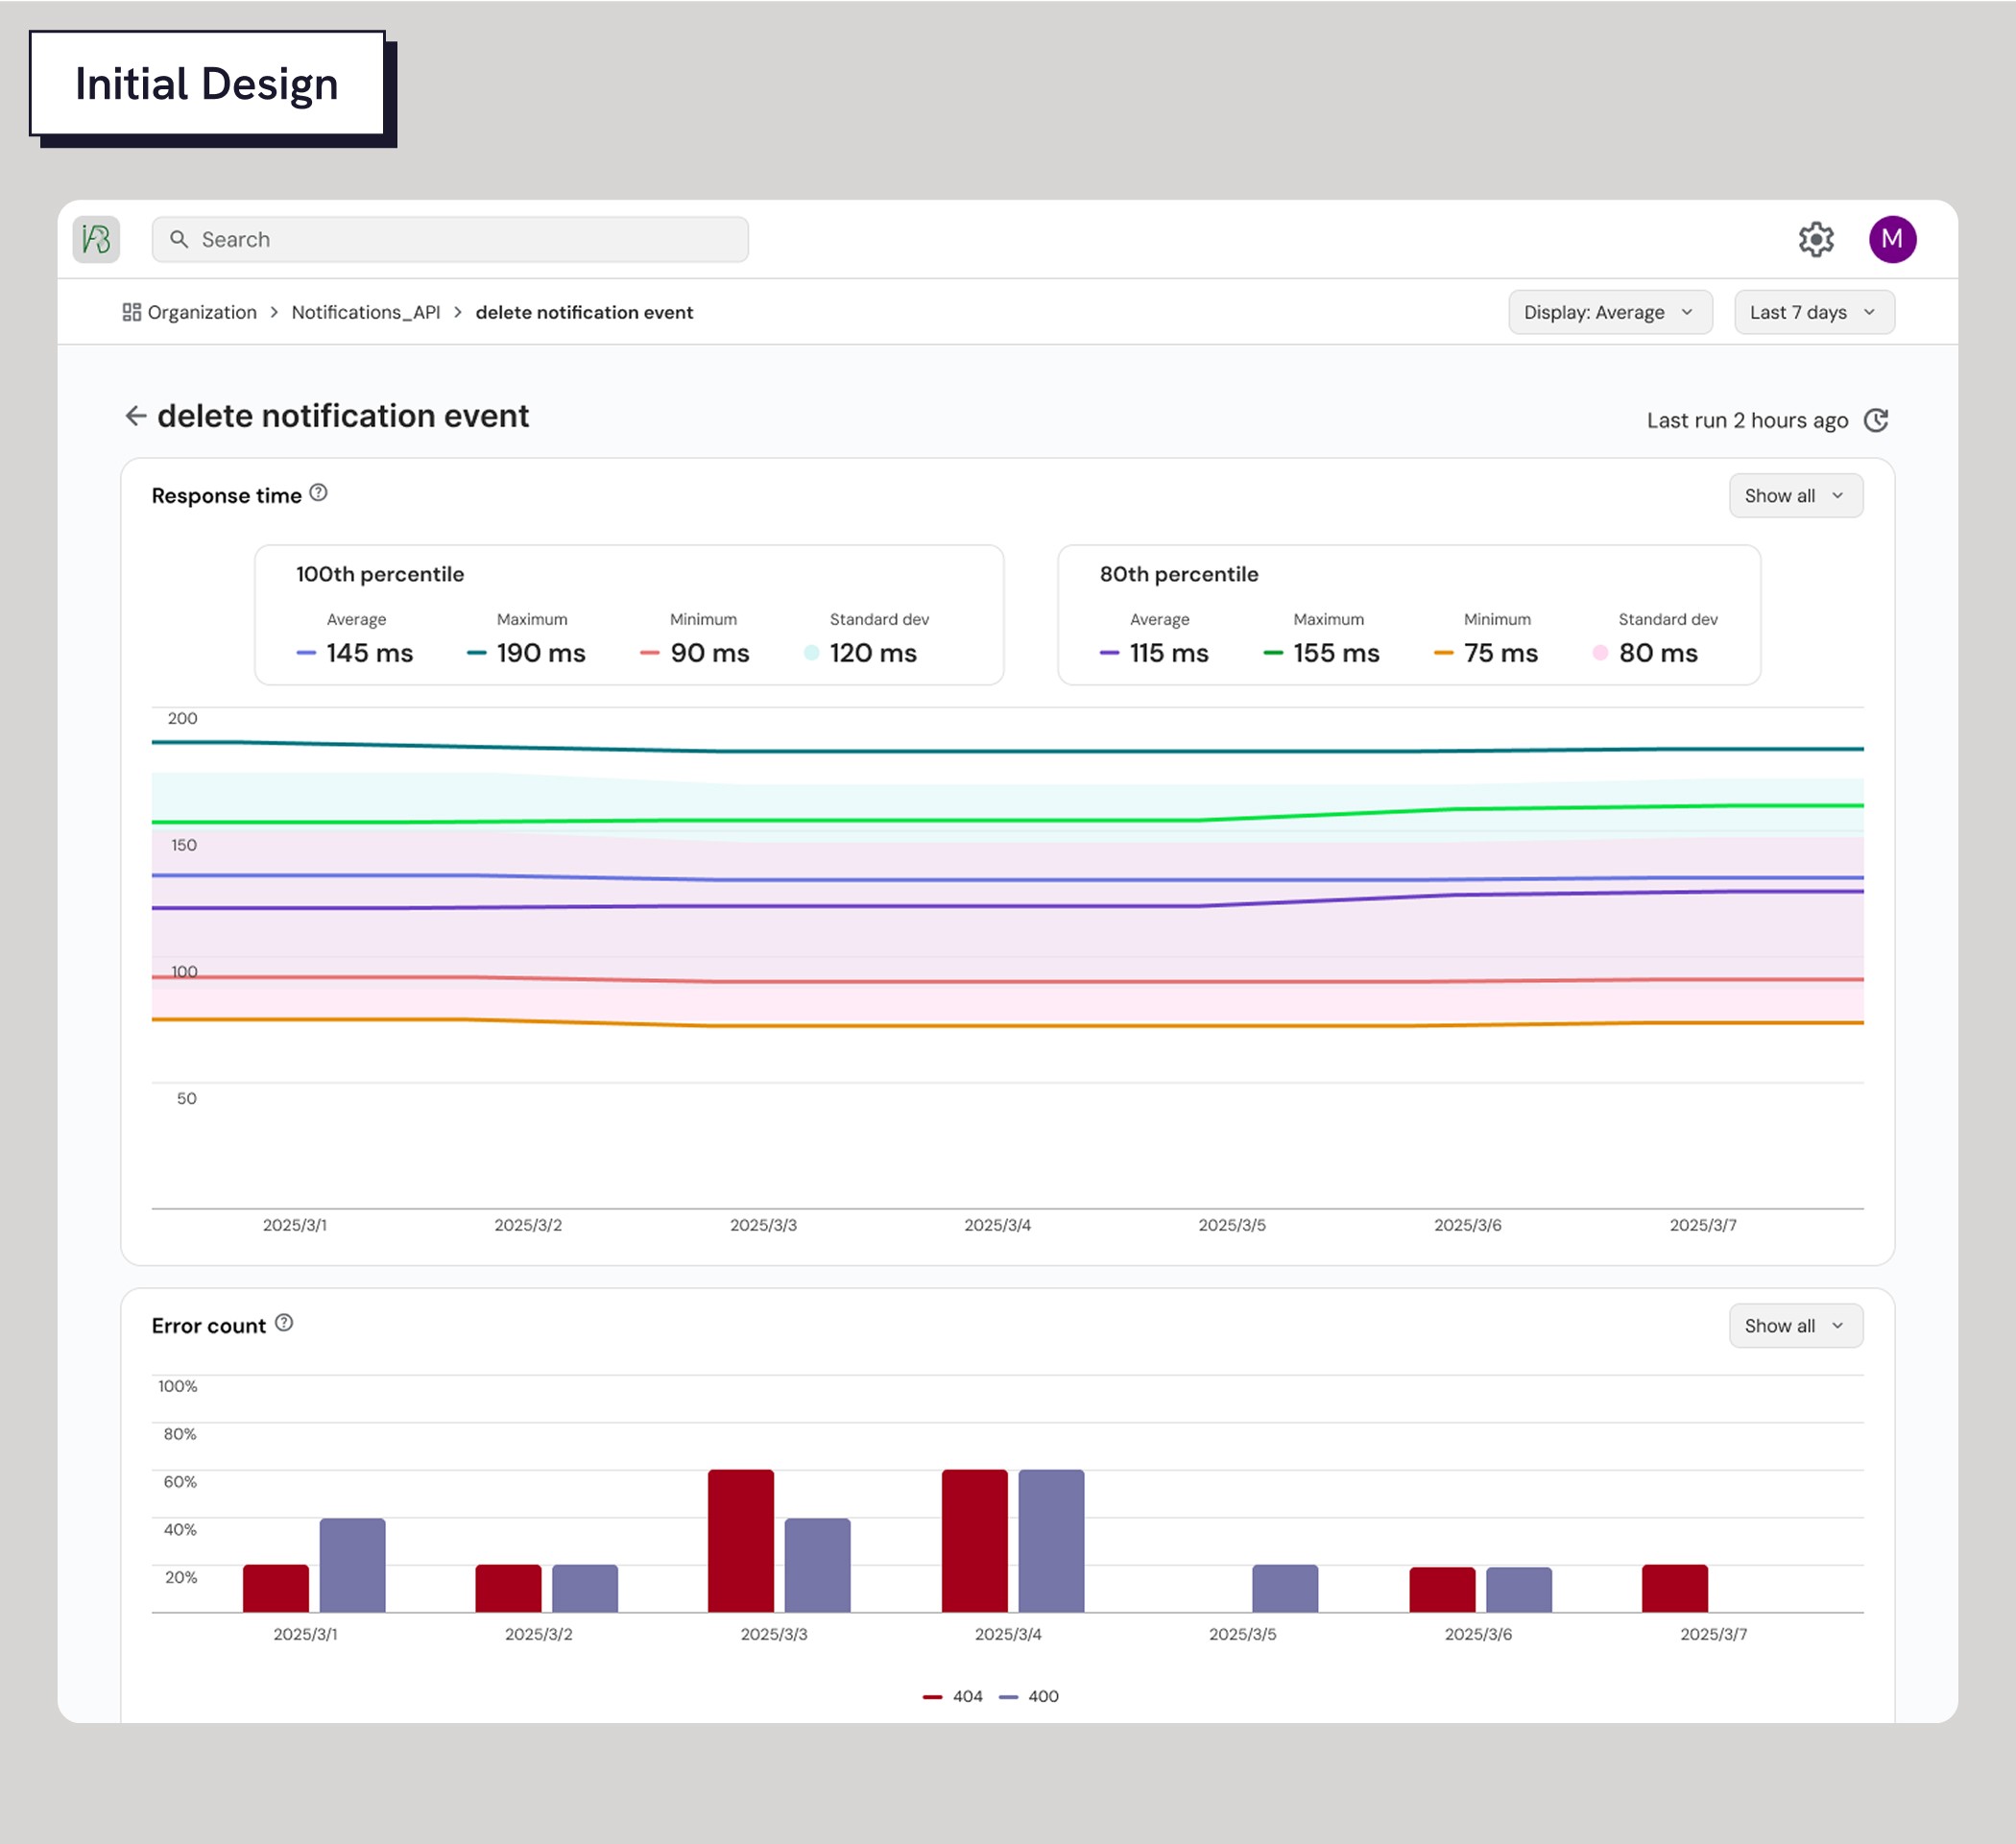Expand the Last 7 days dropdown
Image resolution: width=2016 pixels, height=1844 pixels.
click(1813, 312)
